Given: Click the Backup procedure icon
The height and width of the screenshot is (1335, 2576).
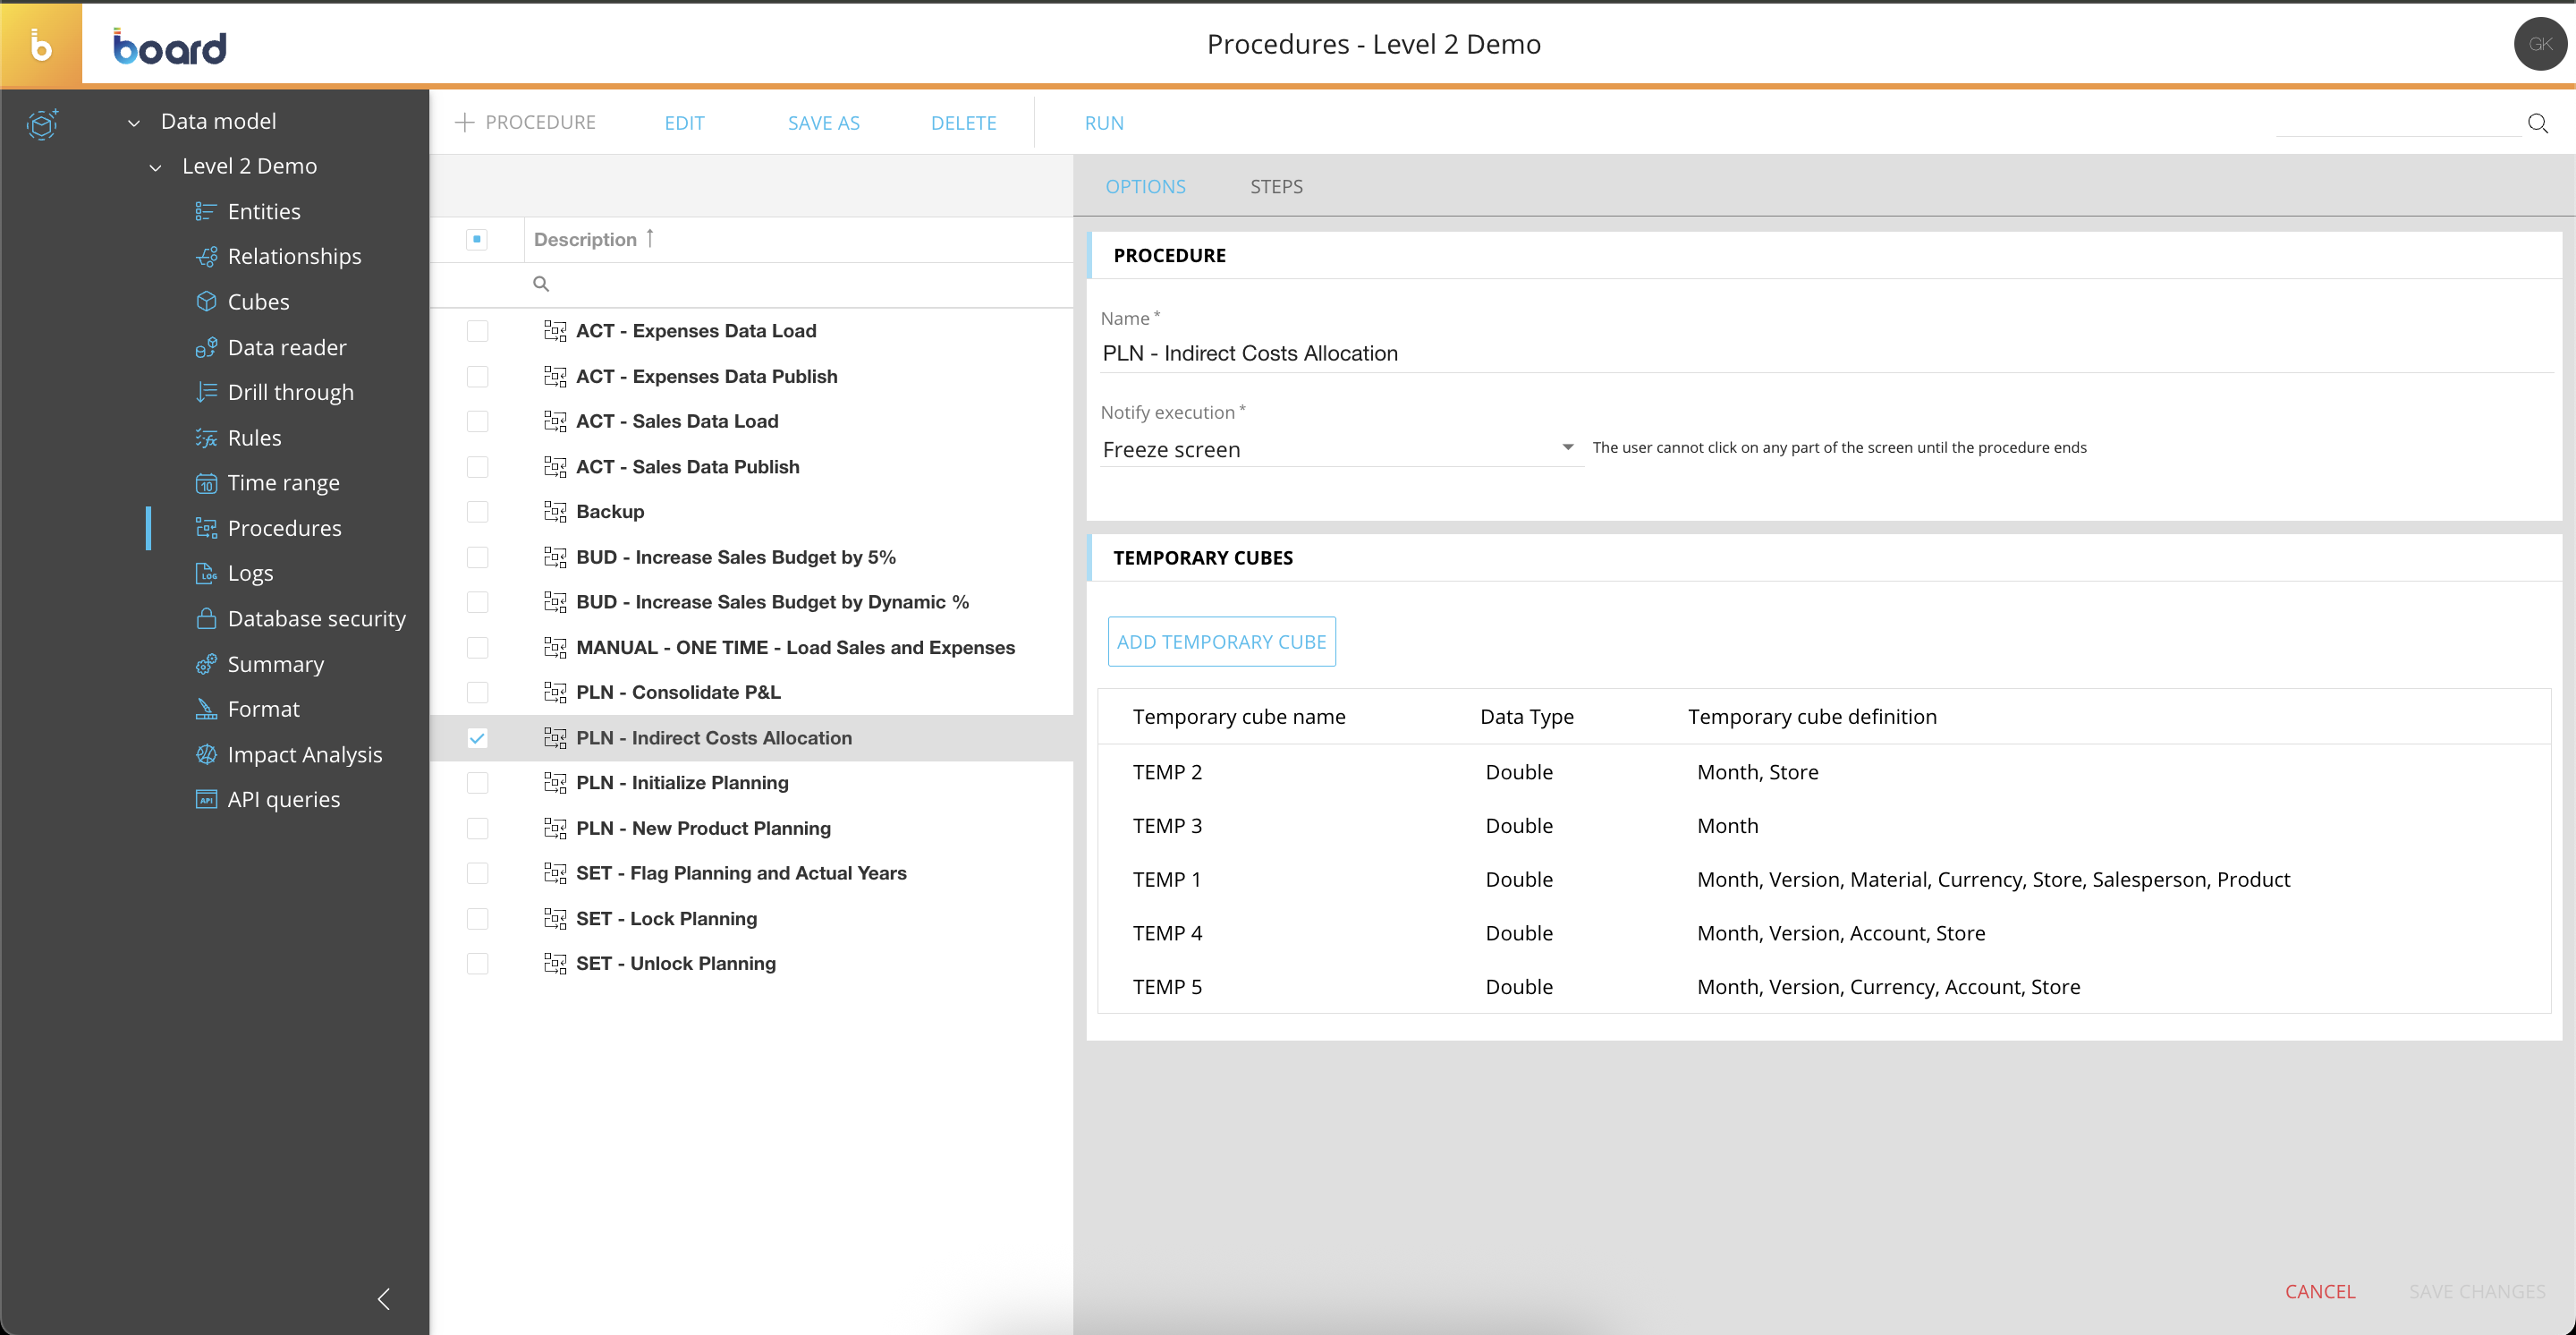Looking at the screenshot, I should click(555, 512).
